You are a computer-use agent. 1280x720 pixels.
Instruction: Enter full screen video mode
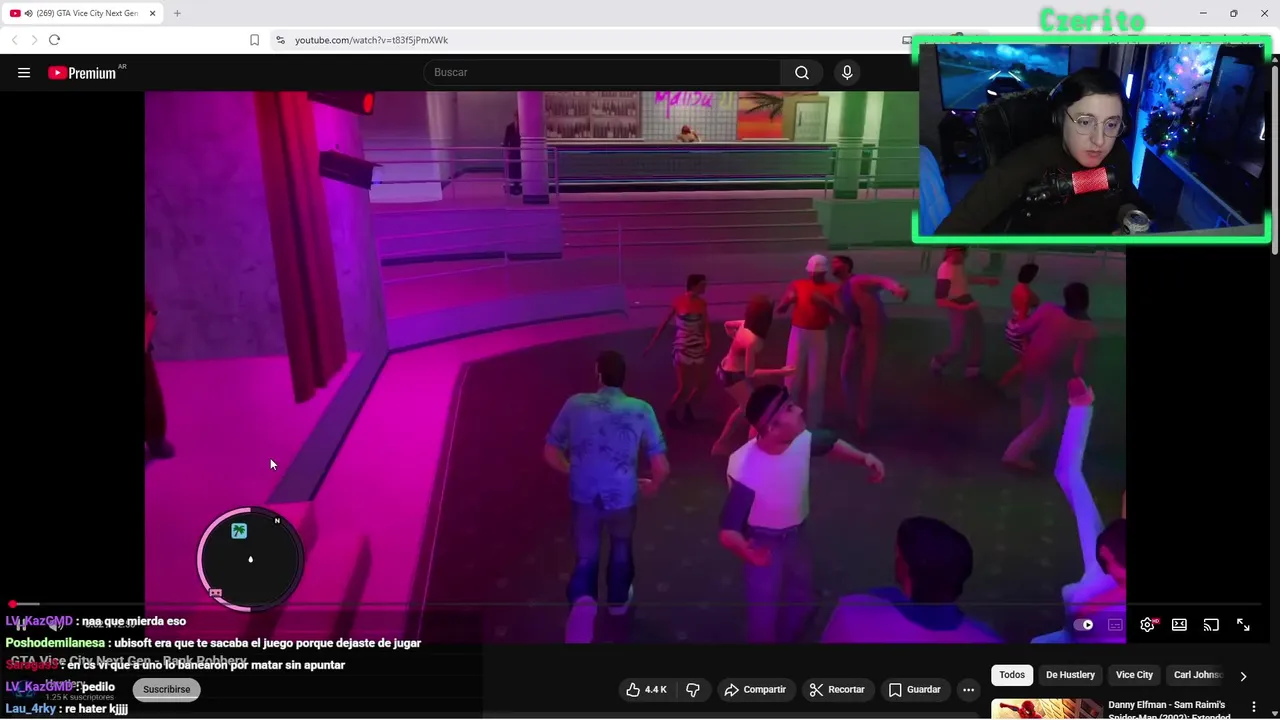point(1243,625)
